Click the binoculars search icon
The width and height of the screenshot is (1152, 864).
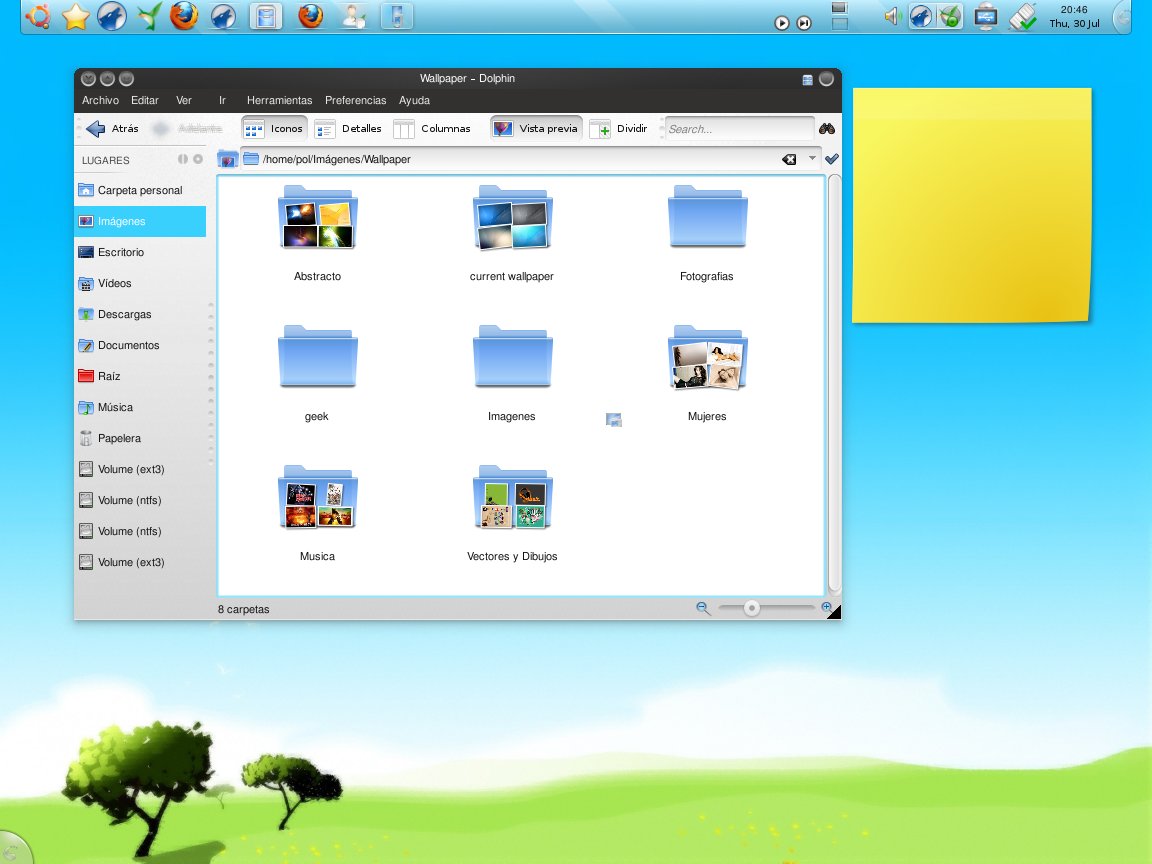827,129
